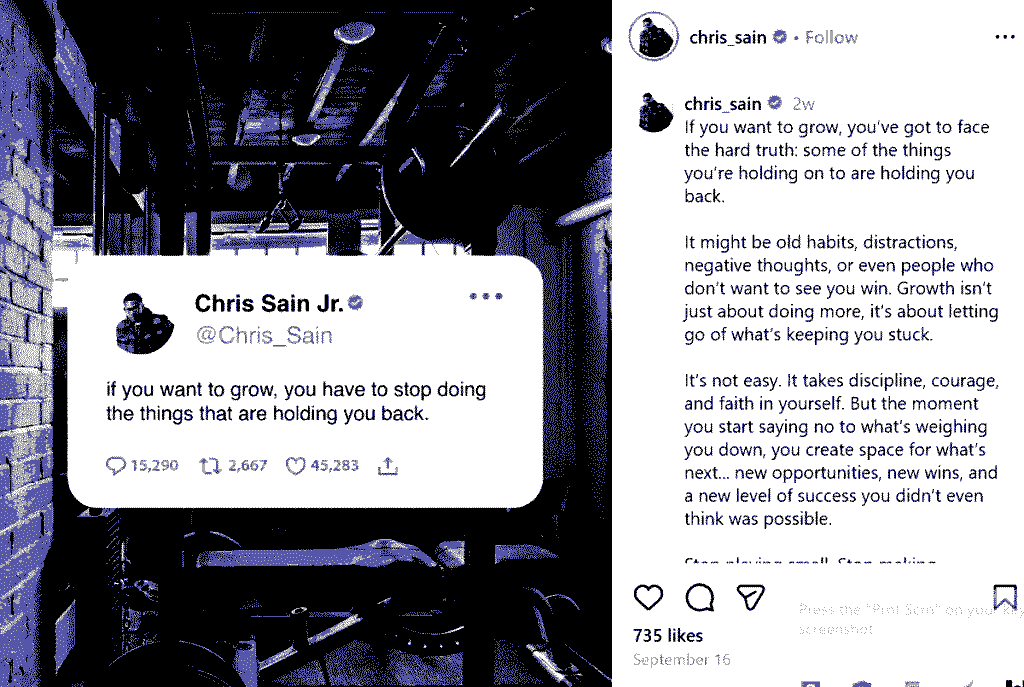Click the chris_sain username in header
This screenshot has height=687, width=1024.
click(728, 38)
